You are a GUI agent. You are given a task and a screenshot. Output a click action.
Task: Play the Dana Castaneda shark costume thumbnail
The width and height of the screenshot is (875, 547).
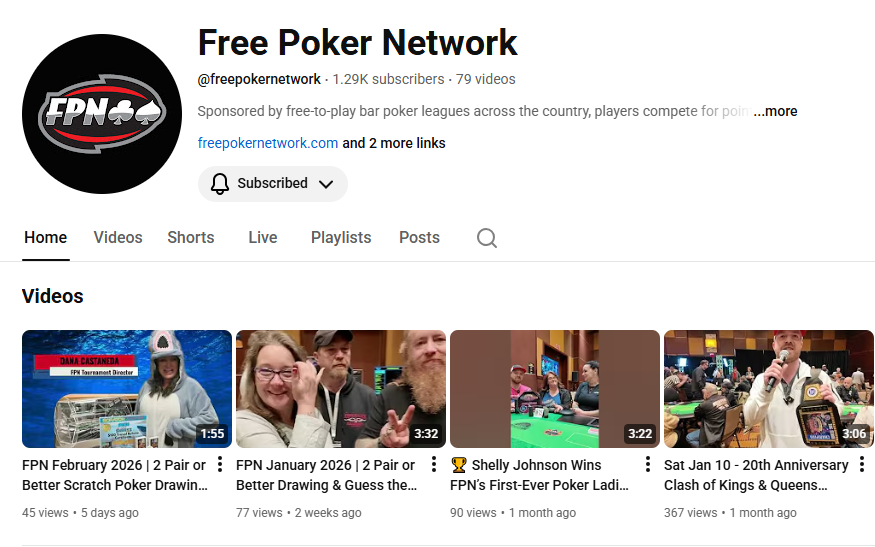click(x=127, y=389)
